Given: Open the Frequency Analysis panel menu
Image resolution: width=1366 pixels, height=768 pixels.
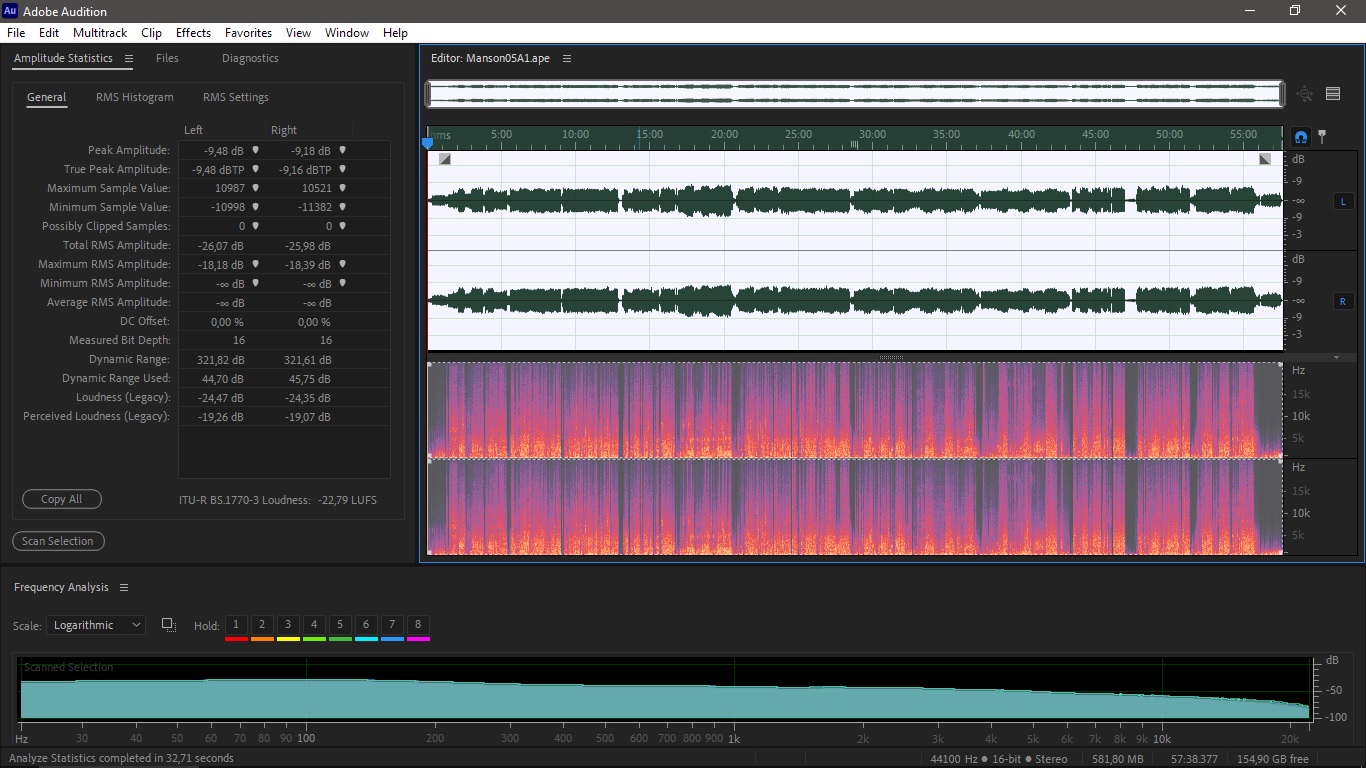Looking at the screenshot, I should pyautogui.click(x=124, y=587).
